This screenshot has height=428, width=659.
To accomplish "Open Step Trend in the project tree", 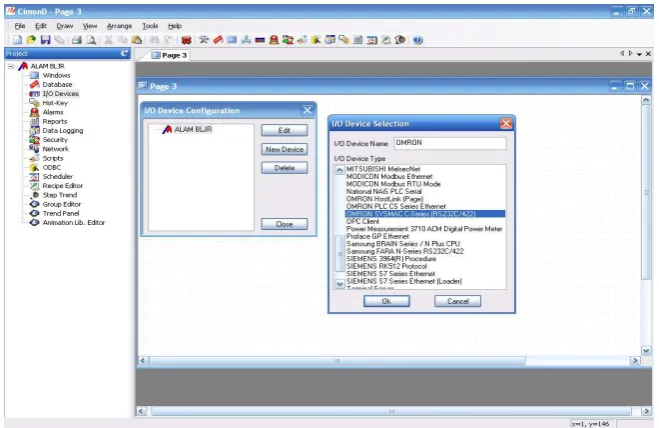I will [60, 195].
